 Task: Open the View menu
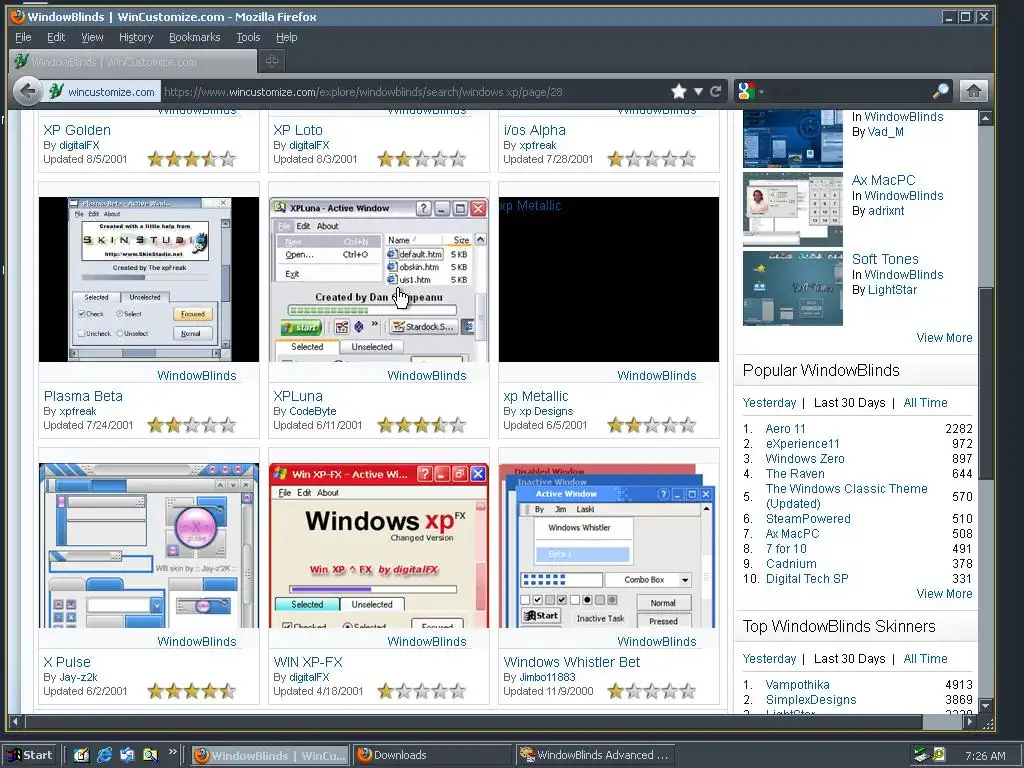point(92,37)
